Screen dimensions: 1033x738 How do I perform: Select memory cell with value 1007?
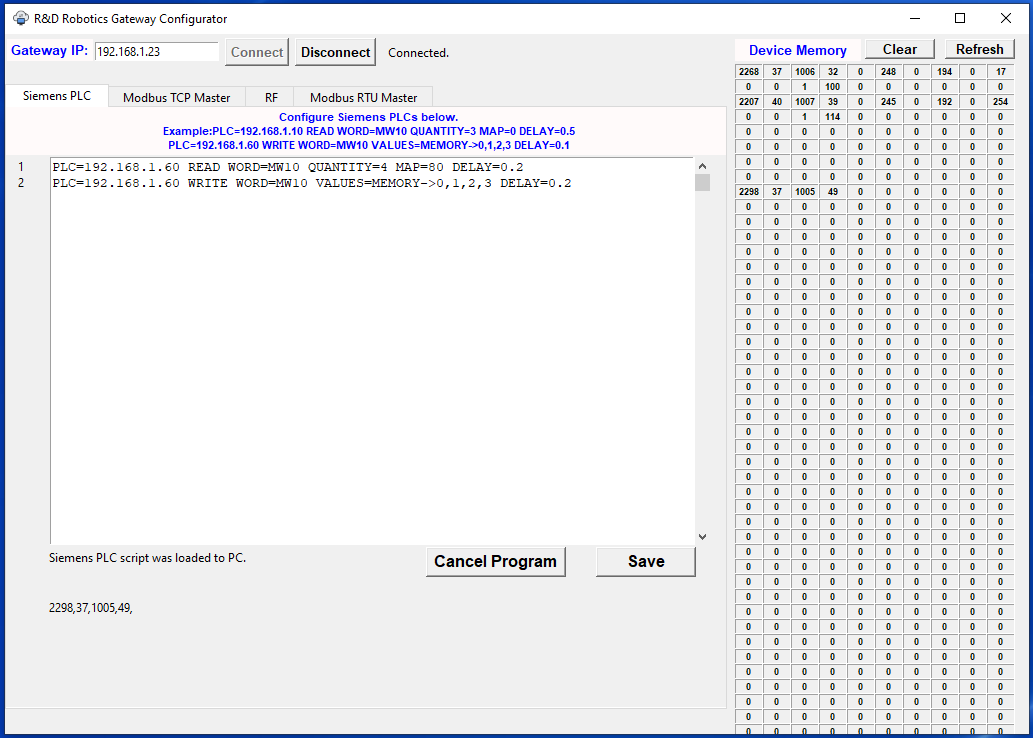[804, 101]
